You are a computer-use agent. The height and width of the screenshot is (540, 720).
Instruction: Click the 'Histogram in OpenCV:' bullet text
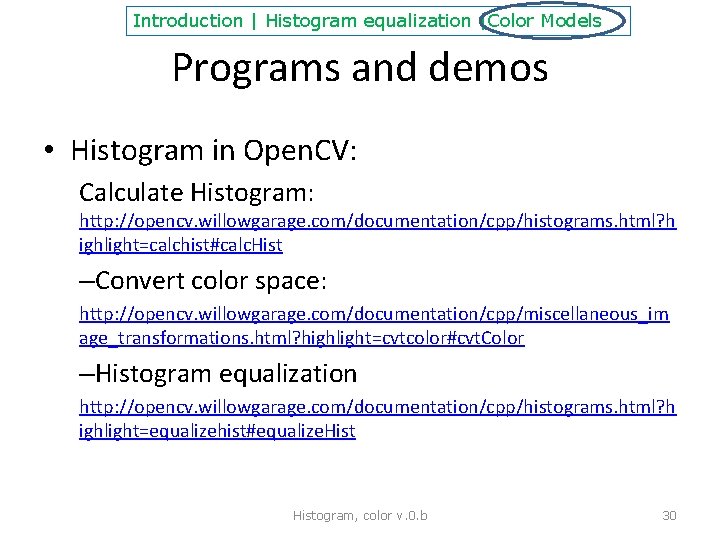[x=214, y=151]
